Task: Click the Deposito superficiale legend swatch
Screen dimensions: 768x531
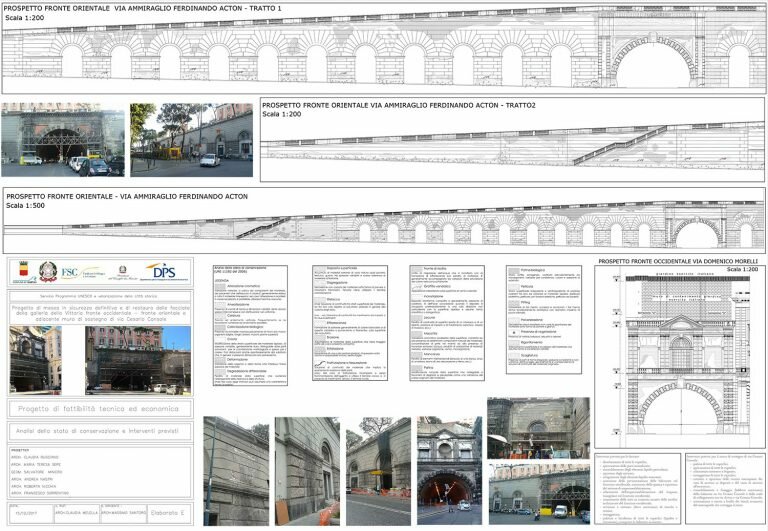Action: point(317,268)
